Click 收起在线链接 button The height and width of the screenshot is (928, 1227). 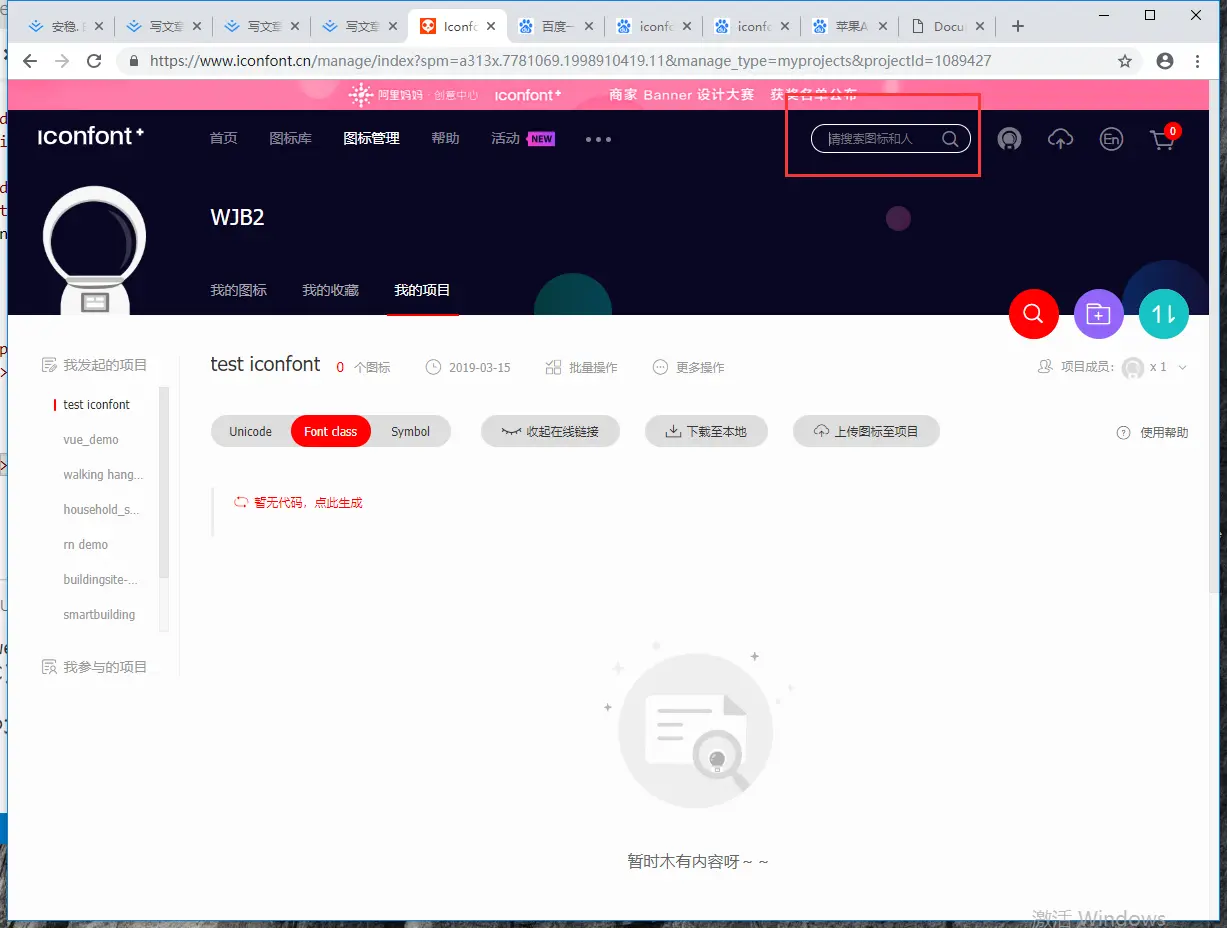click(x=550, y=432)
